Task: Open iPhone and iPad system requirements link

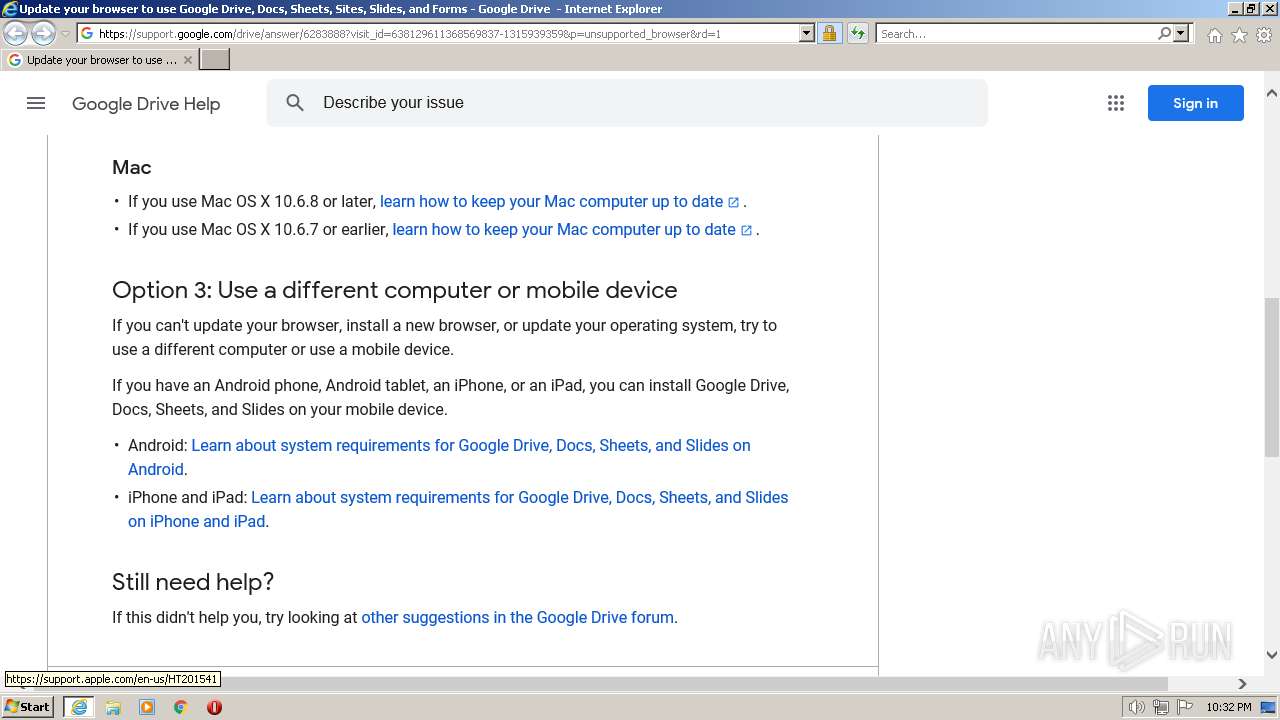Action: (x=458, y=509)
